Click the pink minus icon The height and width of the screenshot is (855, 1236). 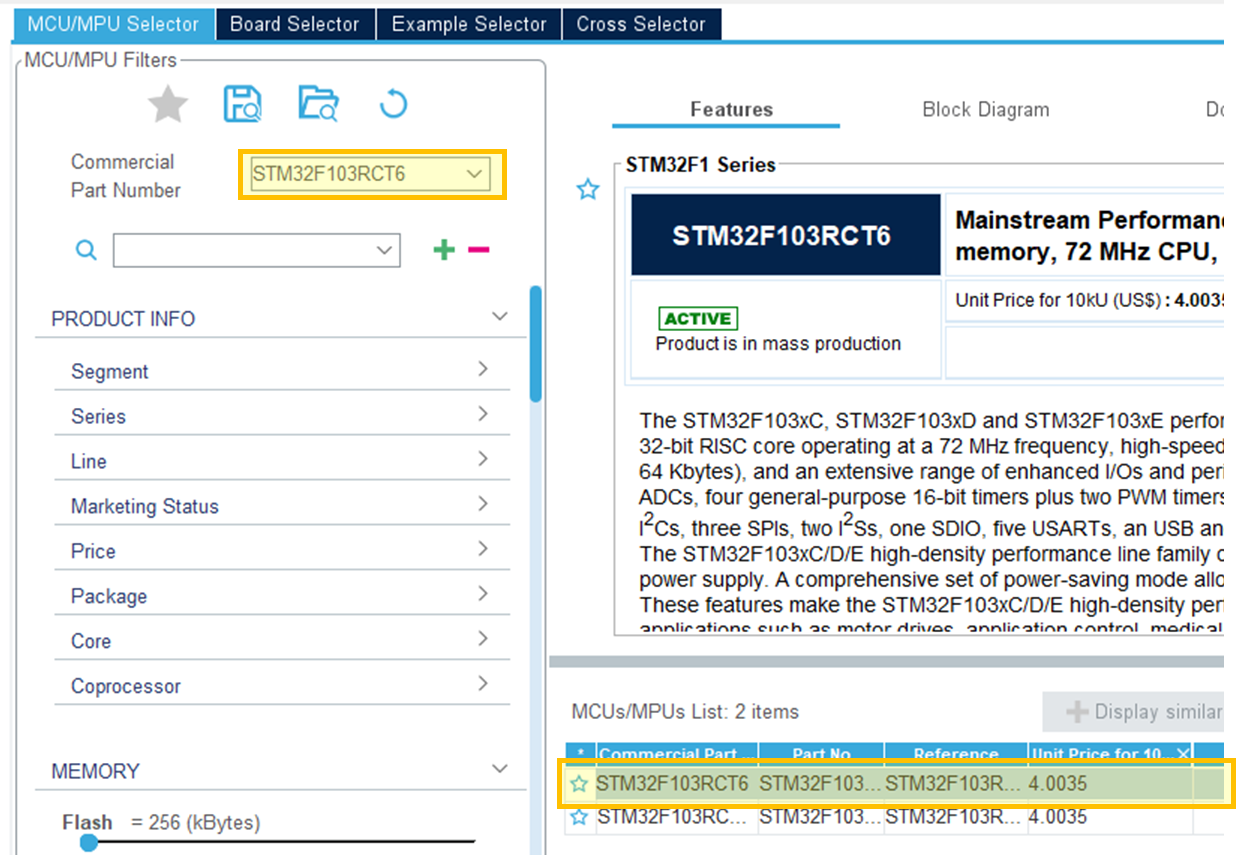point(479,249)
